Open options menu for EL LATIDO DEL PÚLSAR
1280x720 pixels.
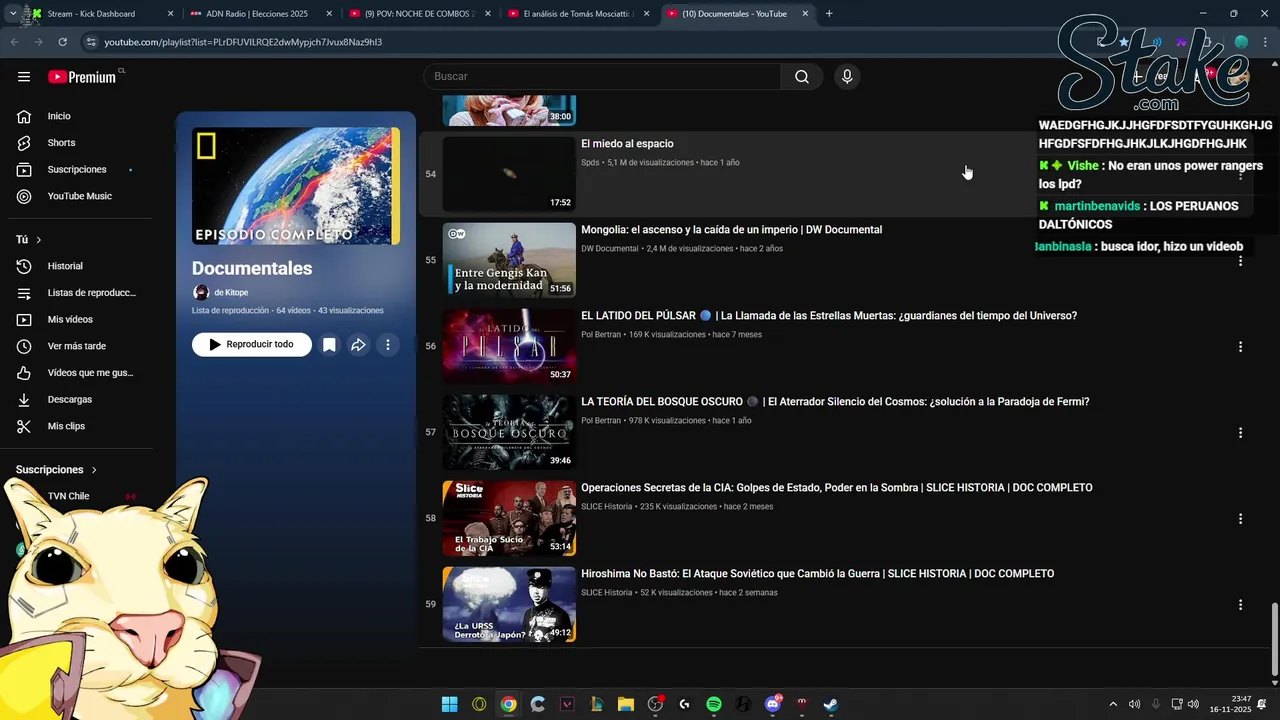pyautogui.click(x=1240, y=347)
